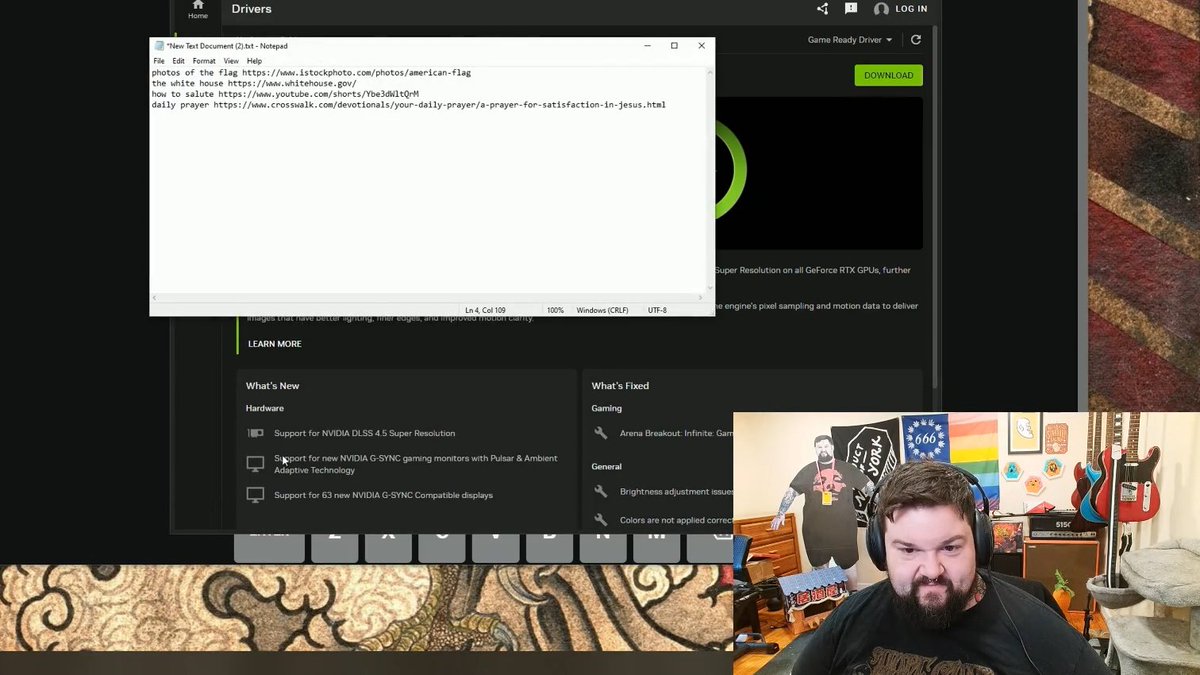Click the wrench icon beside Arena Breakout
Screen dimensions: 1200x675
600,433
